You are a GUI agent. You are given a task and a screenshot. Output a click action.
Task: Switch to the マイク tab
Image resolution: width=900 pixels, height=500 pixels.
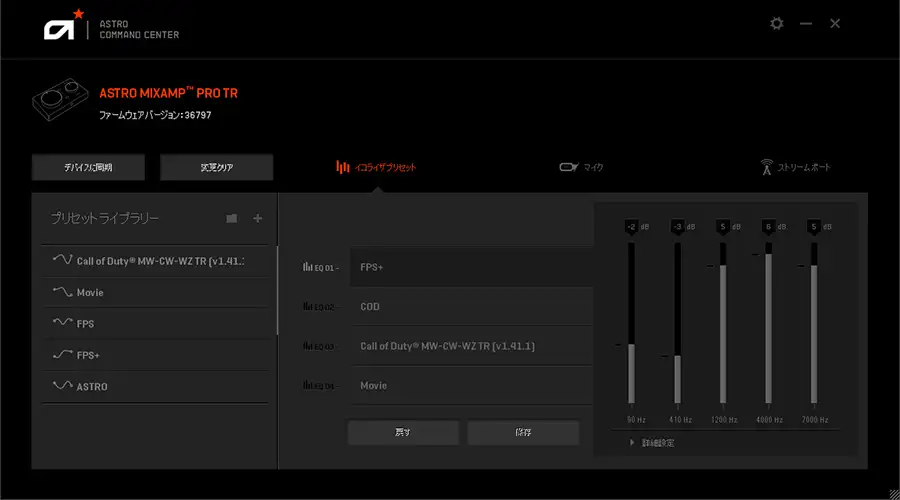pyautogui.click(x=581, y=167)
